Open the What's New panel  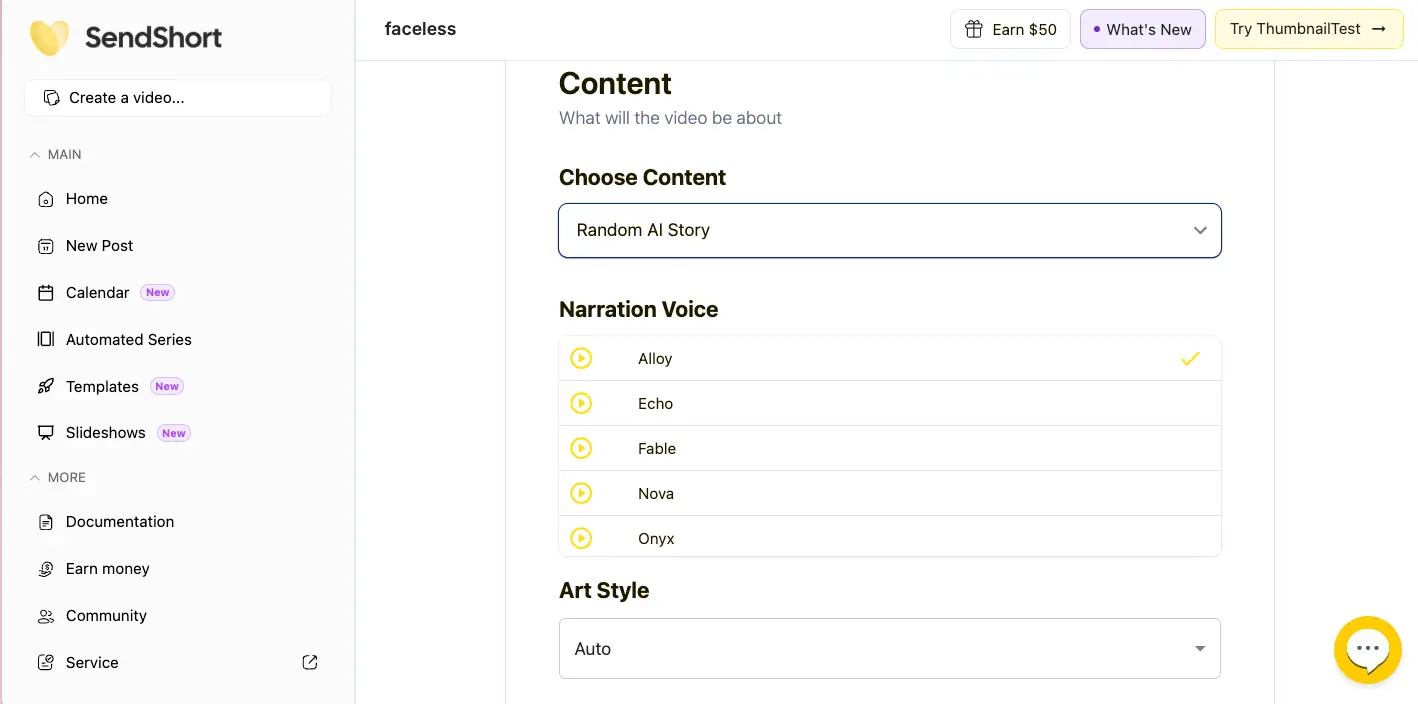tap(1142, 29)
